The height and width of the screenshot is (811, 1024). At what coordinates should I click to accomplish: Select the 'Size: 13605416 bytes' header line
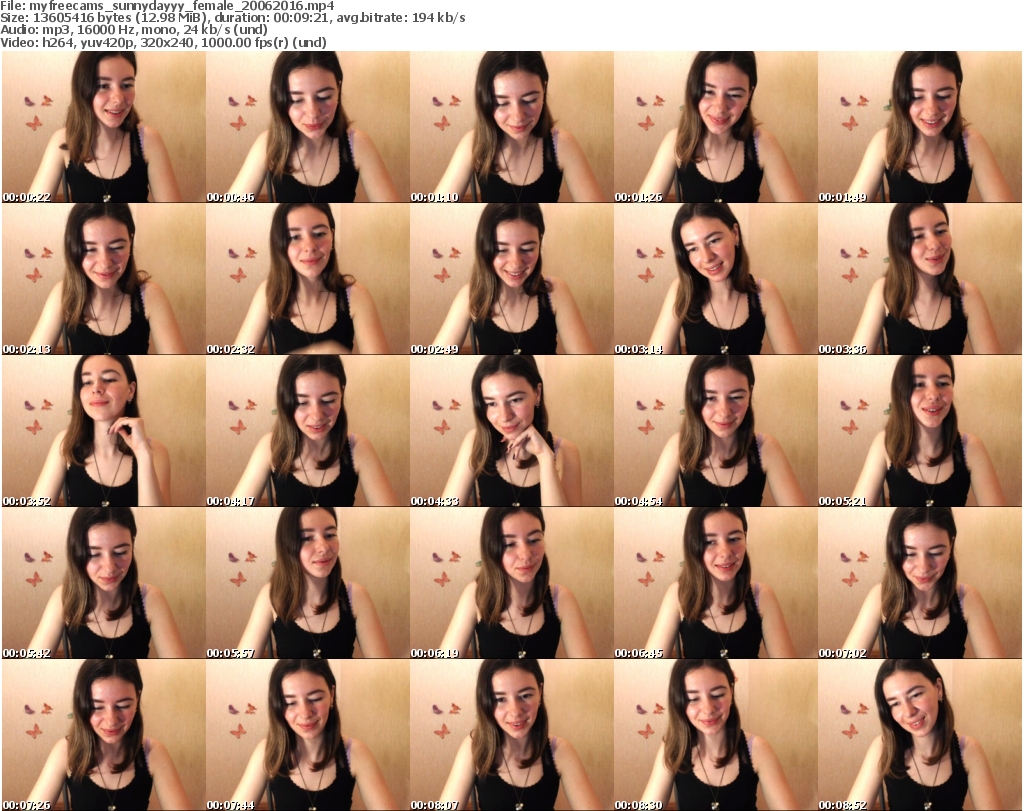click(x=232, y=18)
